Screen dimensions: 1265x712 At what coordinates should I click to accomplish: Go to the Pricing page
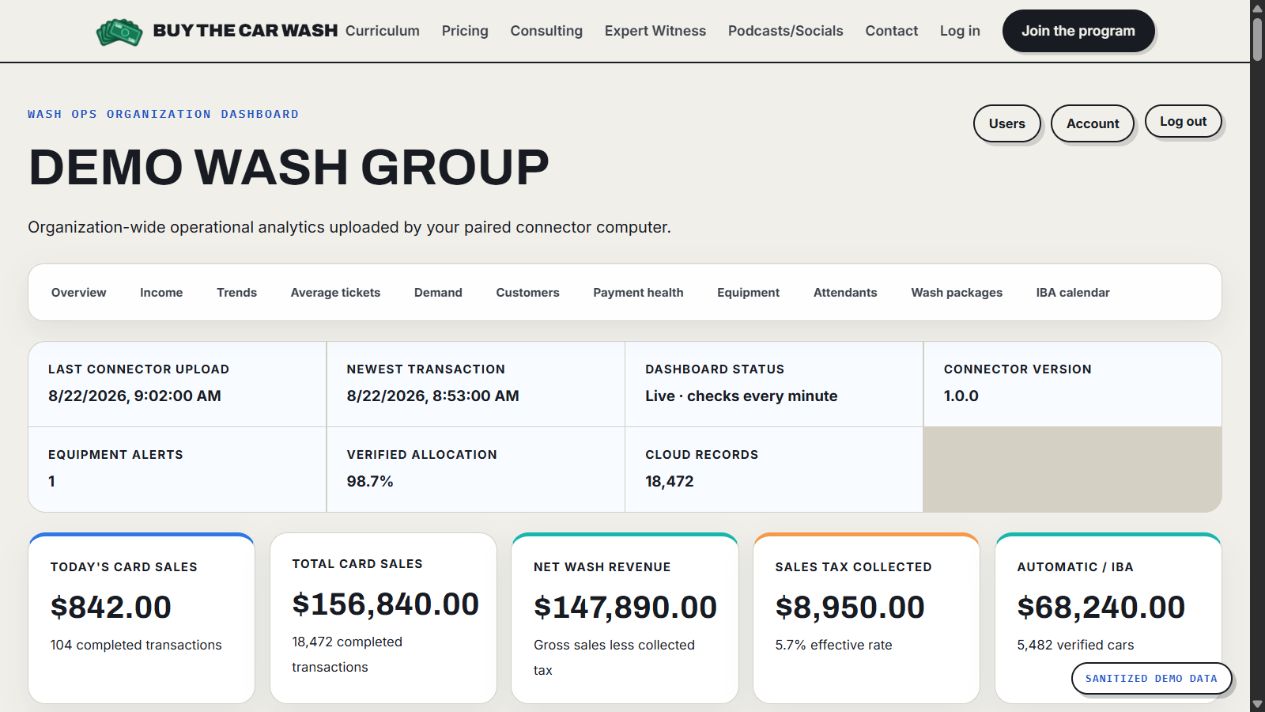tap(465, 31)
